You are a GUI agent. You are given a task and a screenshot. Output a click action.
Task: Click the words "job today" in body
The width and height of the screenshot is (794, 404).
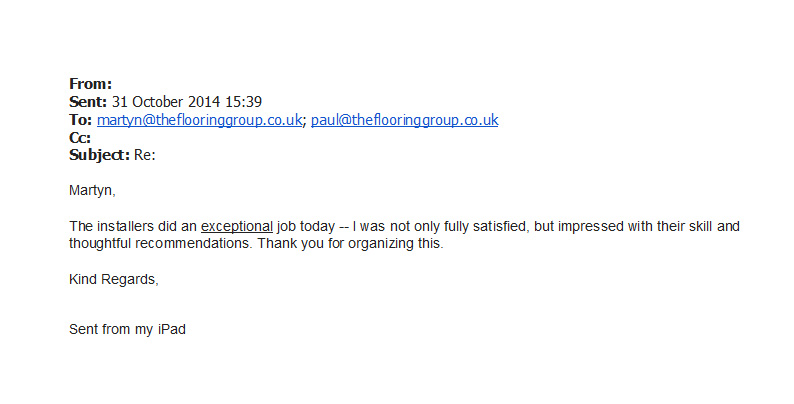click(x=304, y=226)
